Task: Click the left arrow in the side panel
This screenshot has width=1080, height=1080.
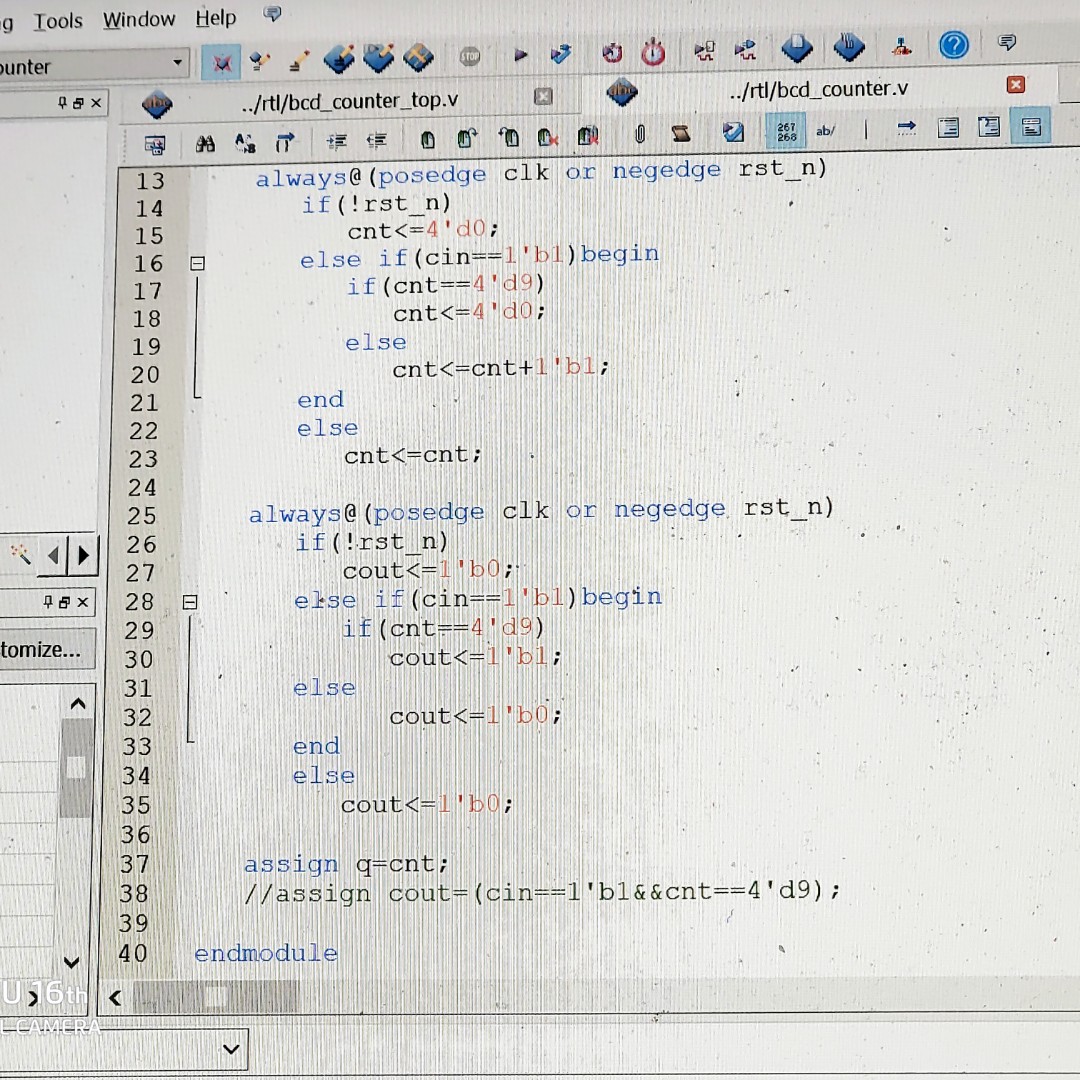Action: coord(52,554)
